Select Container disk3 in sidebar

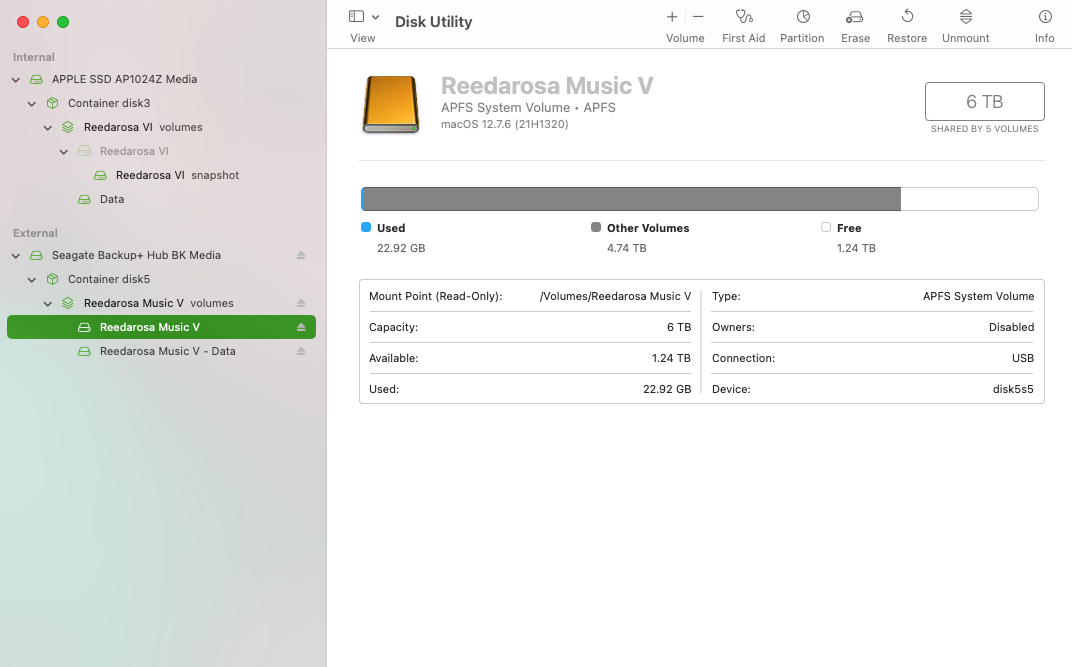tap(161, 103)
